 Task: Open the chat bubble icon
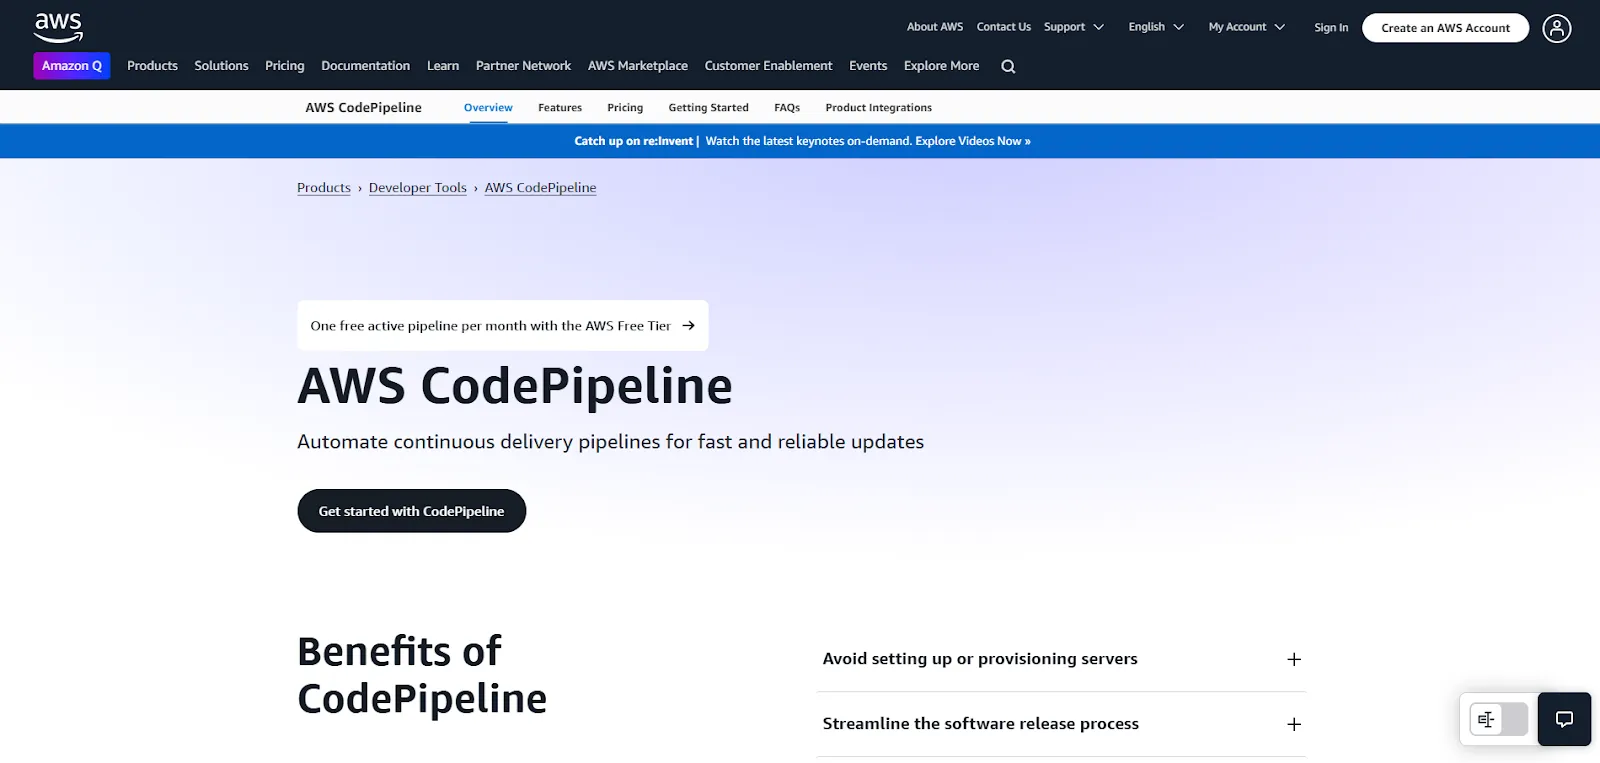pos(1564,719)
